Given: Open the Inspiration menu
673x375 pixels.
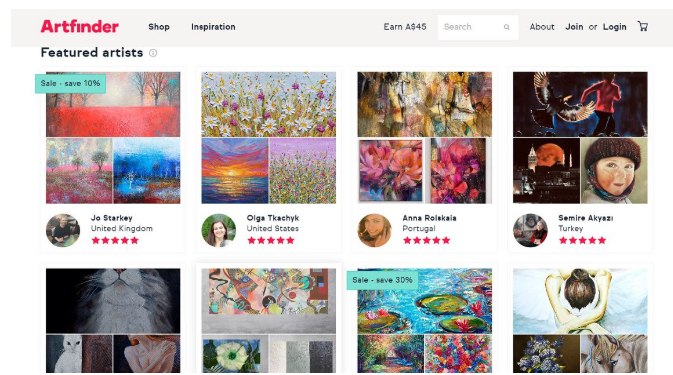Looking at the screenshot, I should point(213,27).
